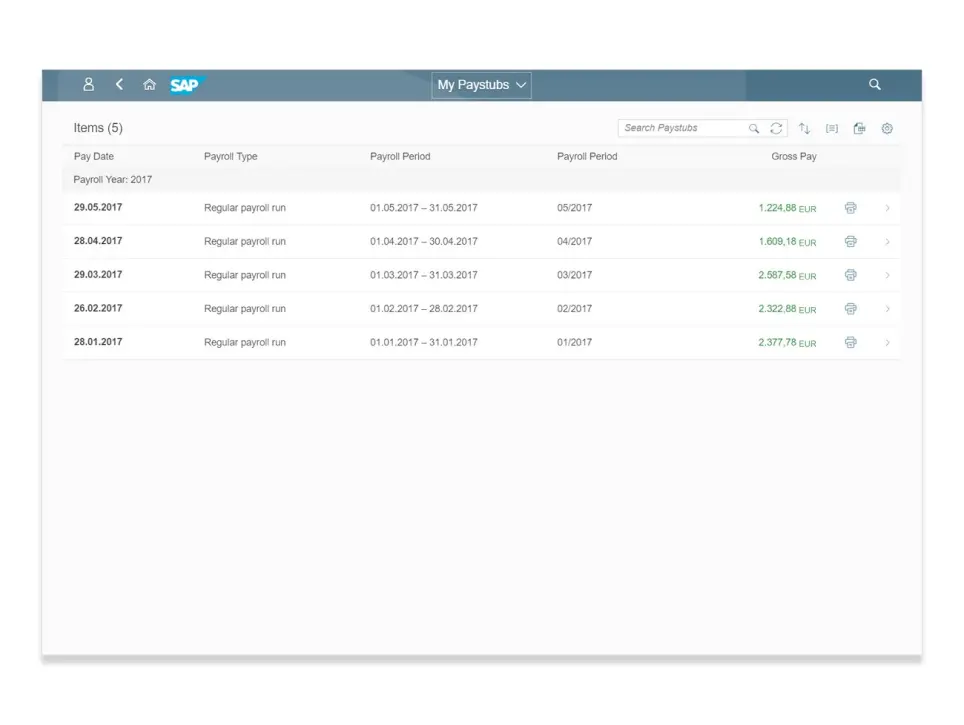Open details chevron for 29.03.2017 row
This screenshot has width=964, height=725.
[888, 275]
